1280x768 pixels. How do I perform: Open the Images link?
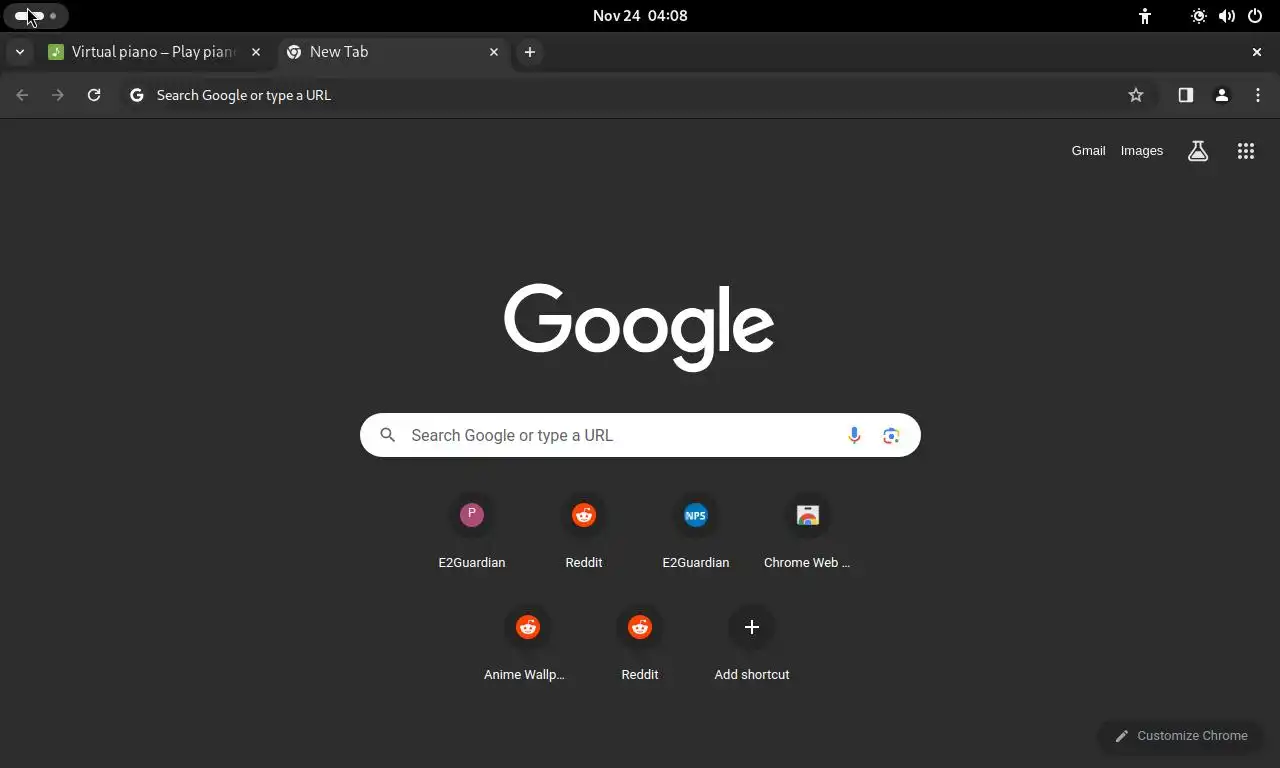pos(1141,151)
